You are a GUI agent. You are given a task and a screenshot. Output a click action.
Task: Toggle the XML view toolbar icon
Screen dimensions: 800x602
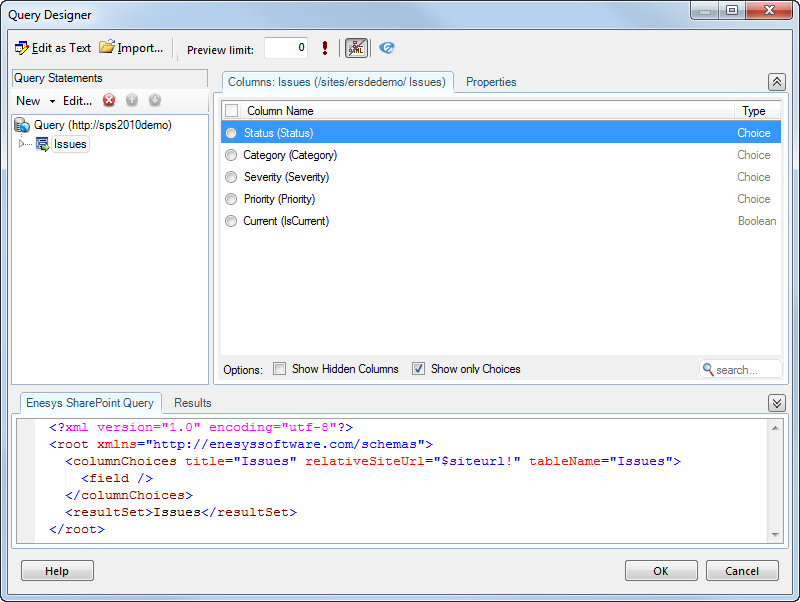coord(356,48)
